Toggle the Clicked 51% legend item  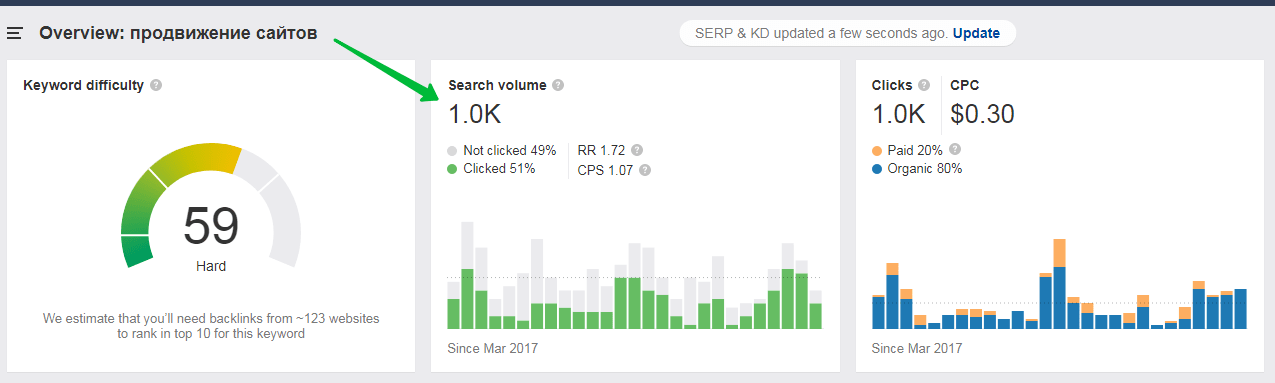point(491,169)
